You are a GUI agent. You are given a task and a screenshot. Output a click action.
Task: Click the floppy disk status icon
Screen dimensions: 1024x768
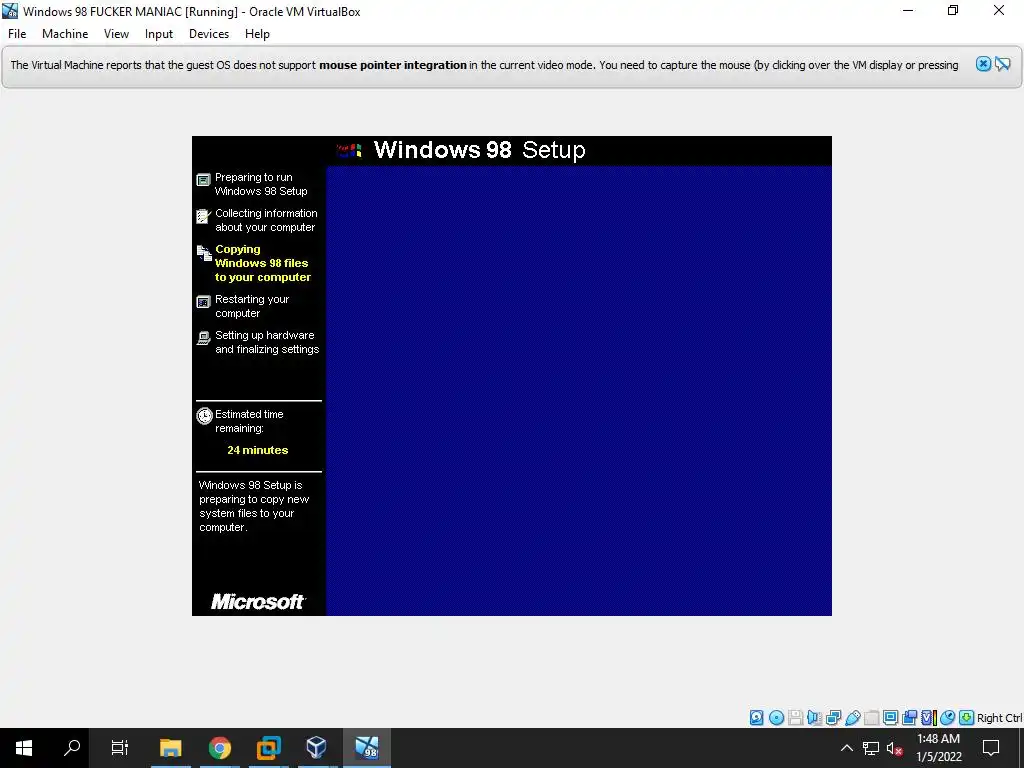(795, 718)
